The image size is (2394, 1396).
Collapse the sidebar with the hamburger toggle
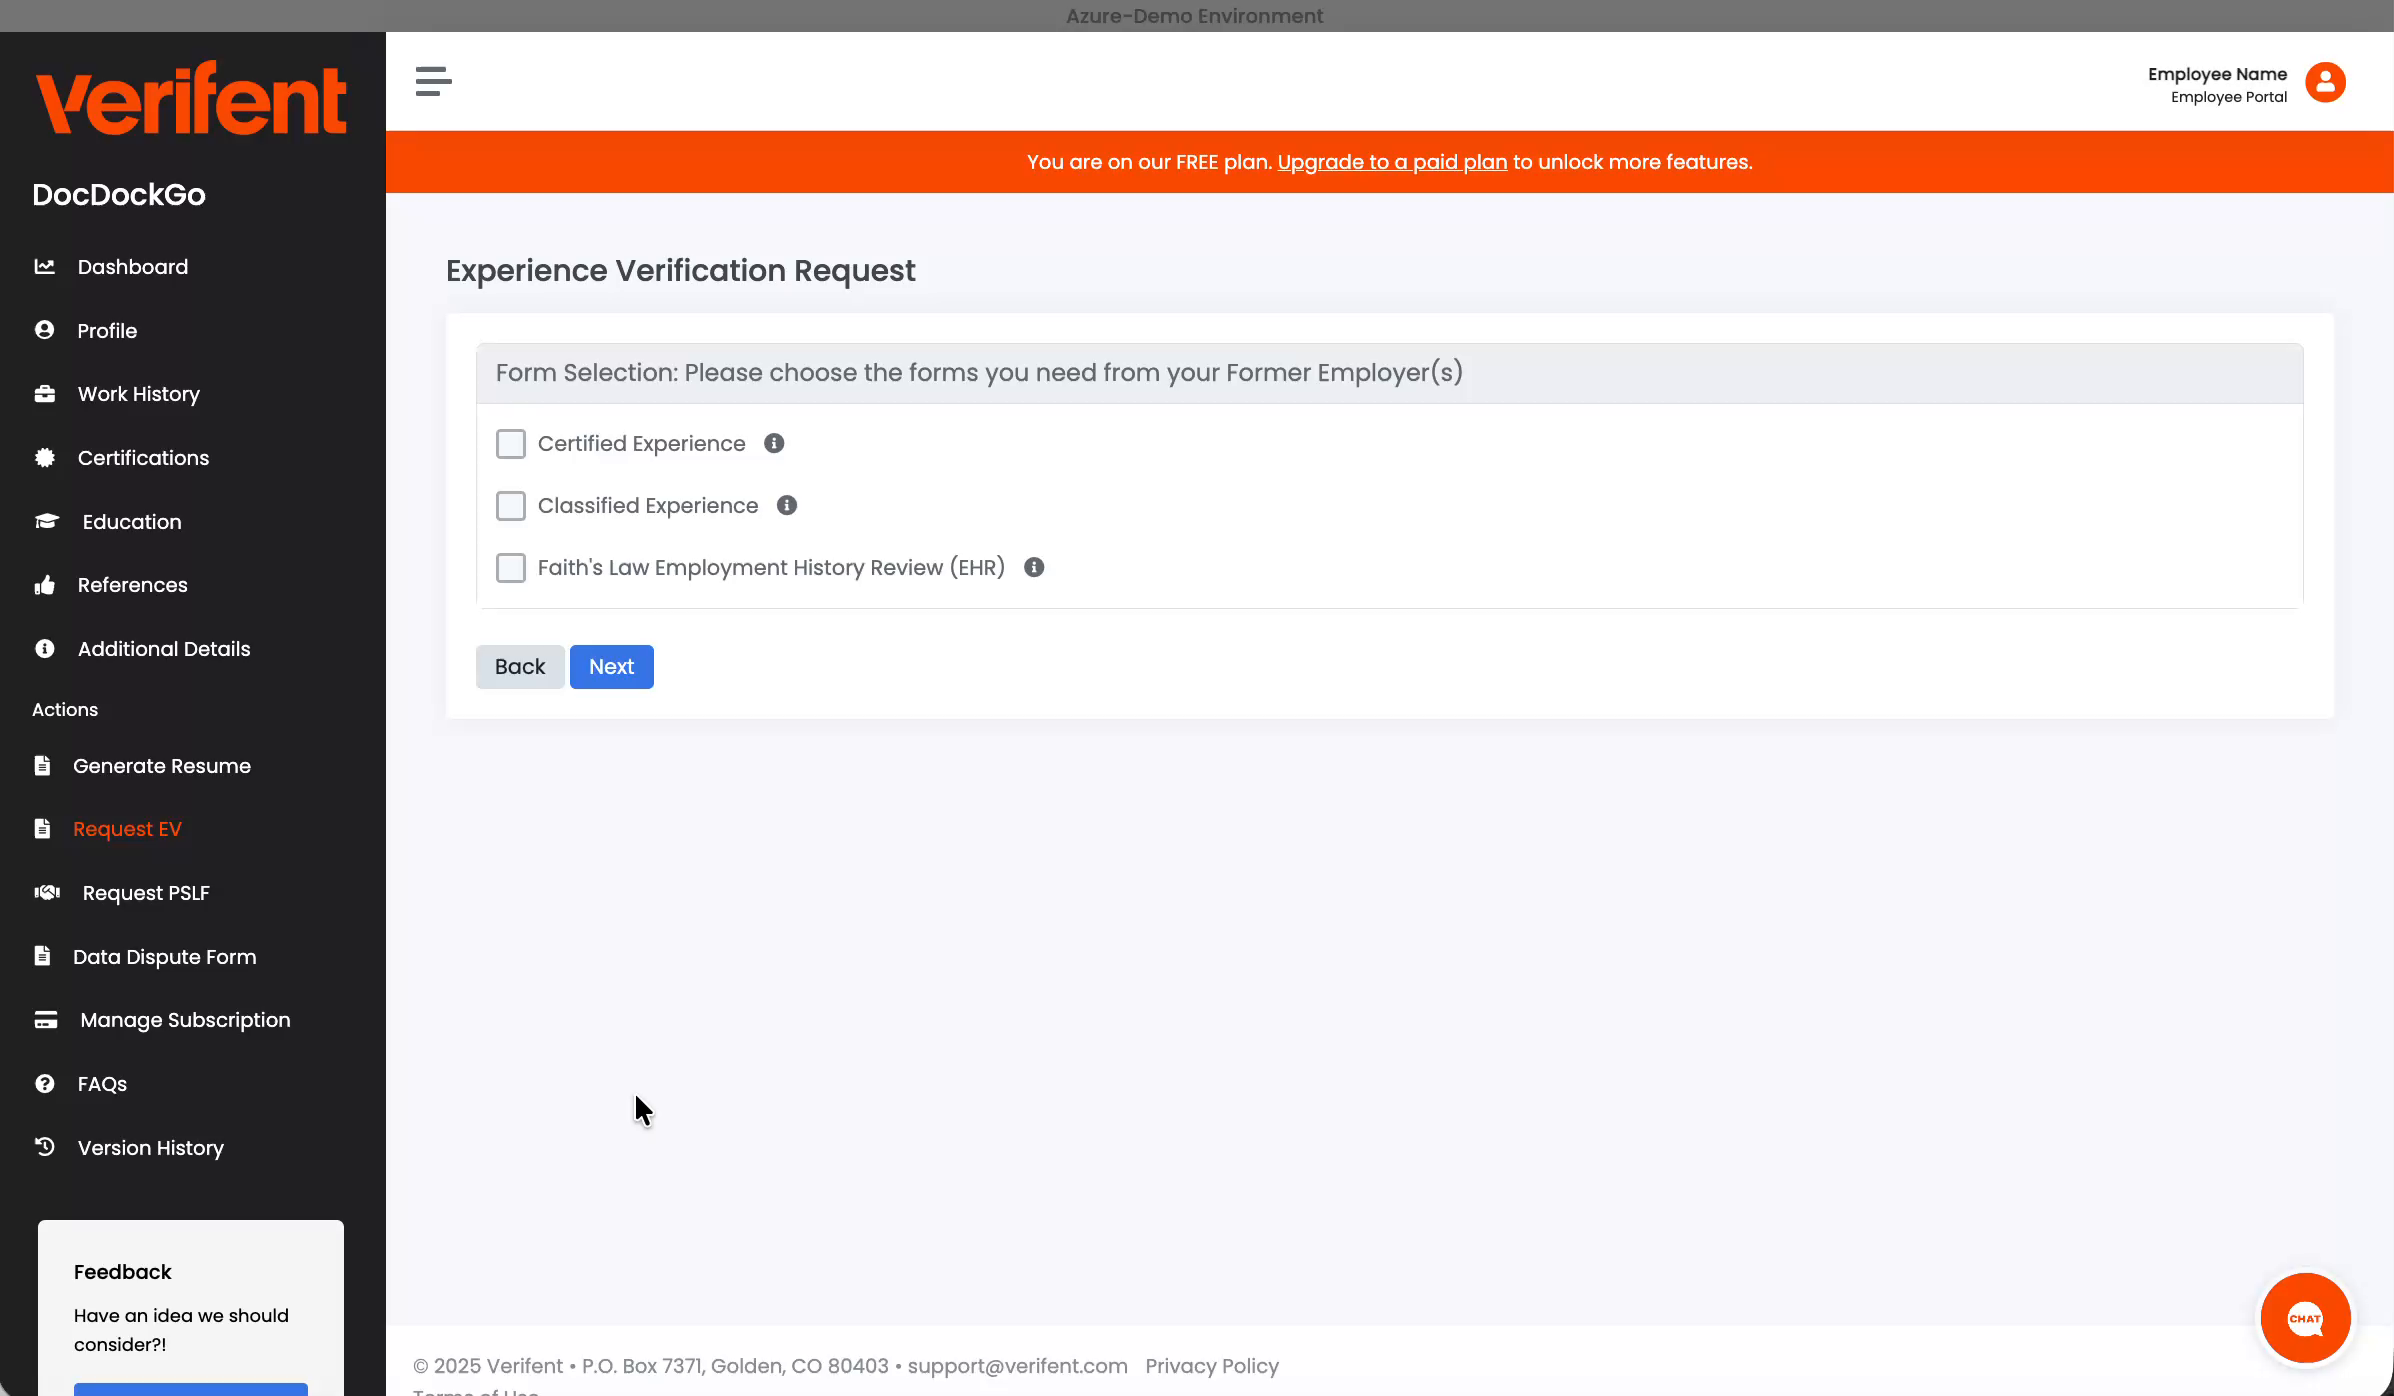(x=432, y=82)
